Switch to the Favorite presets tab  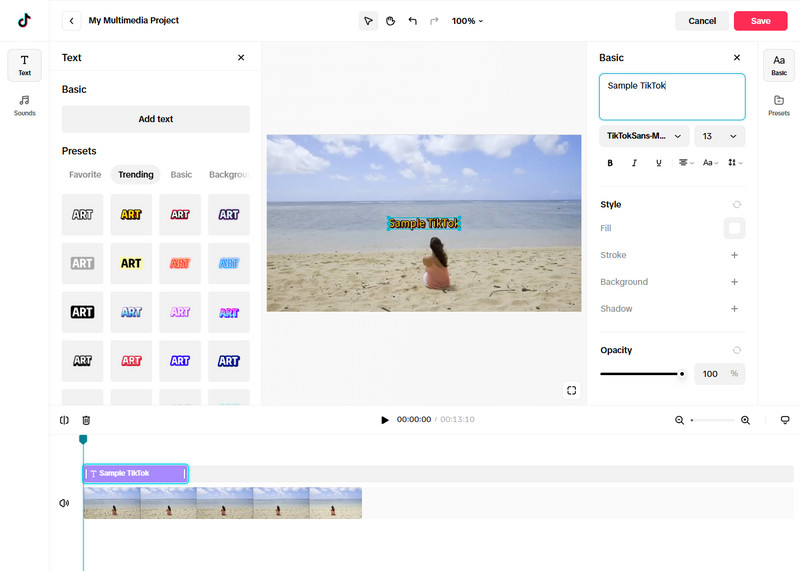point(85,175)
